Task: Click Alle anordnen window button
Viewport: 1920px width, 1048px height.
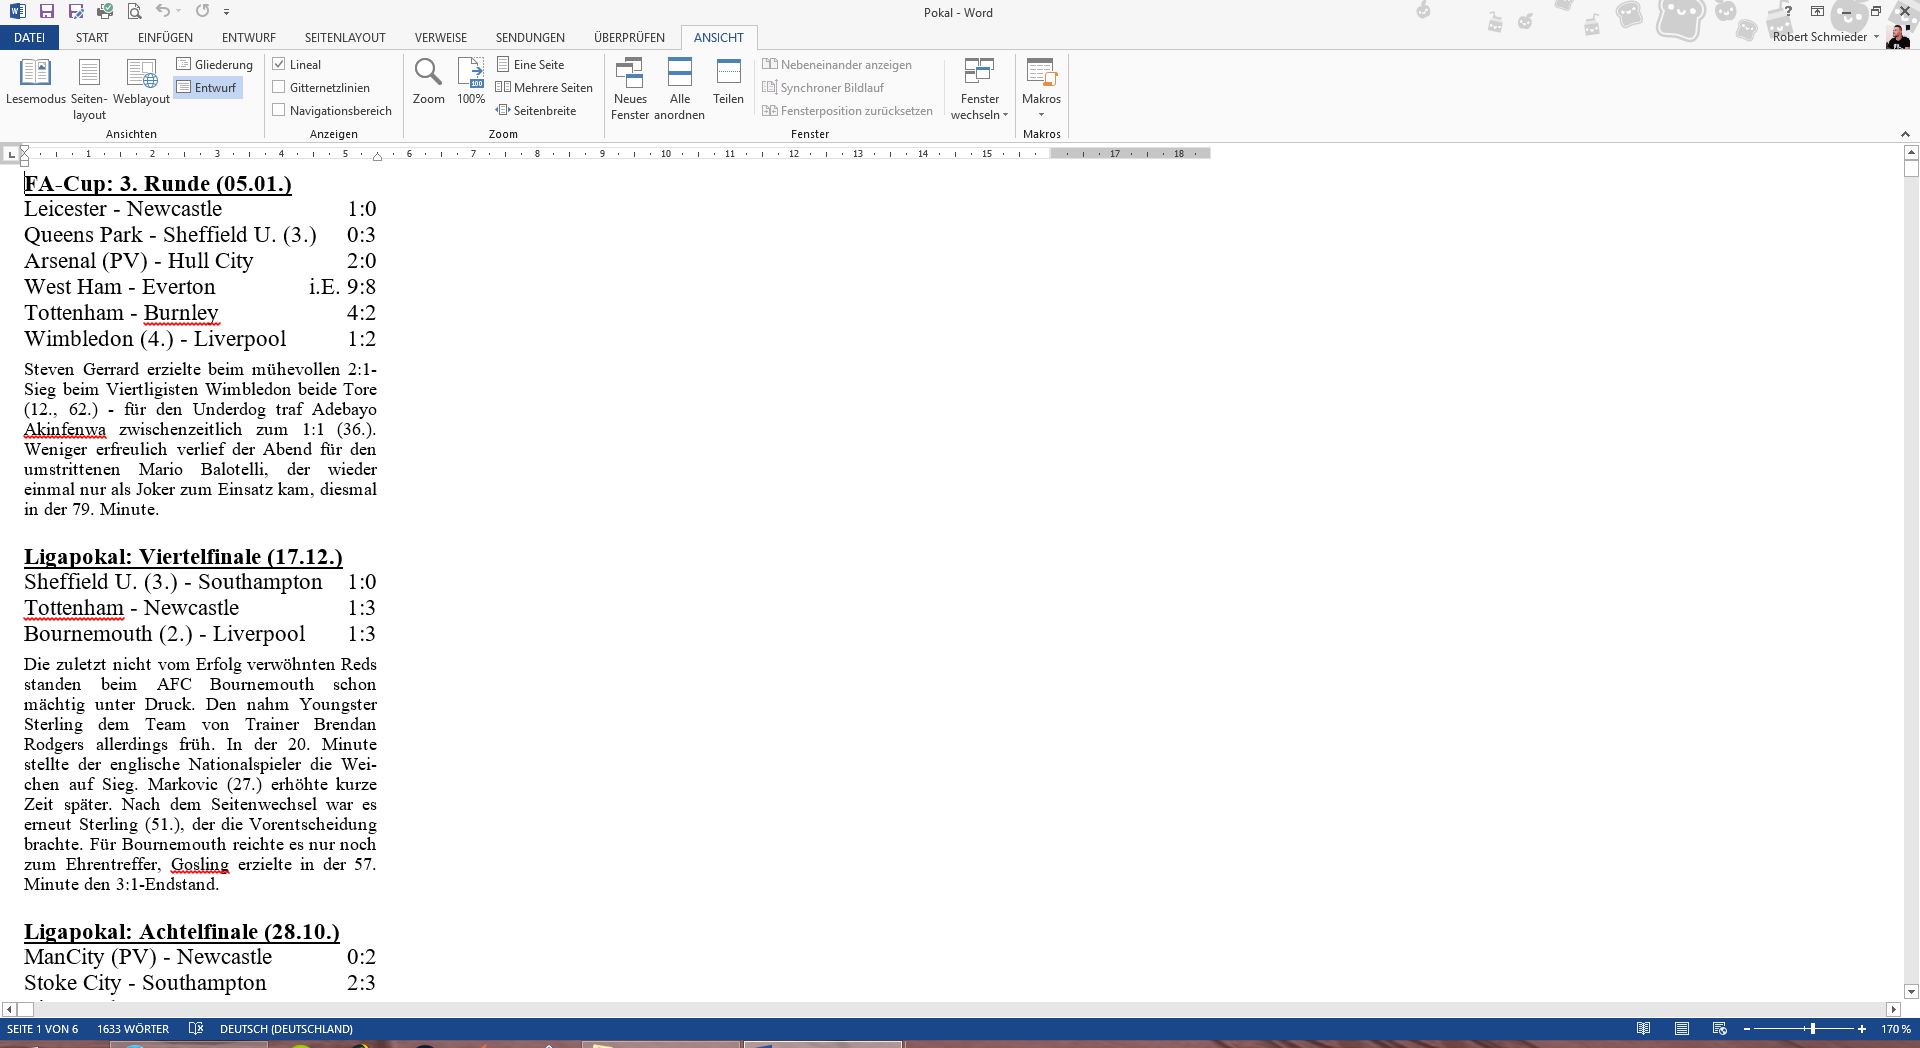Action: 680,89
